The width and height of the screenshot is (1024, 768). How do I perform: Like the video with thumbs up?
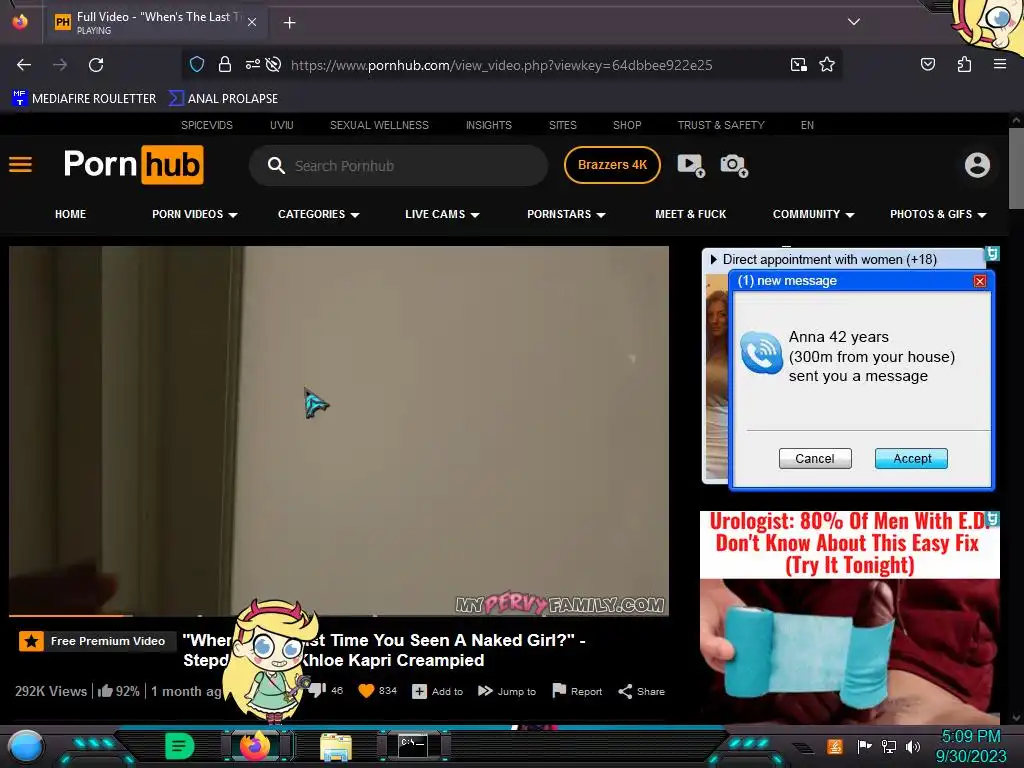click(x=105, y=691)
